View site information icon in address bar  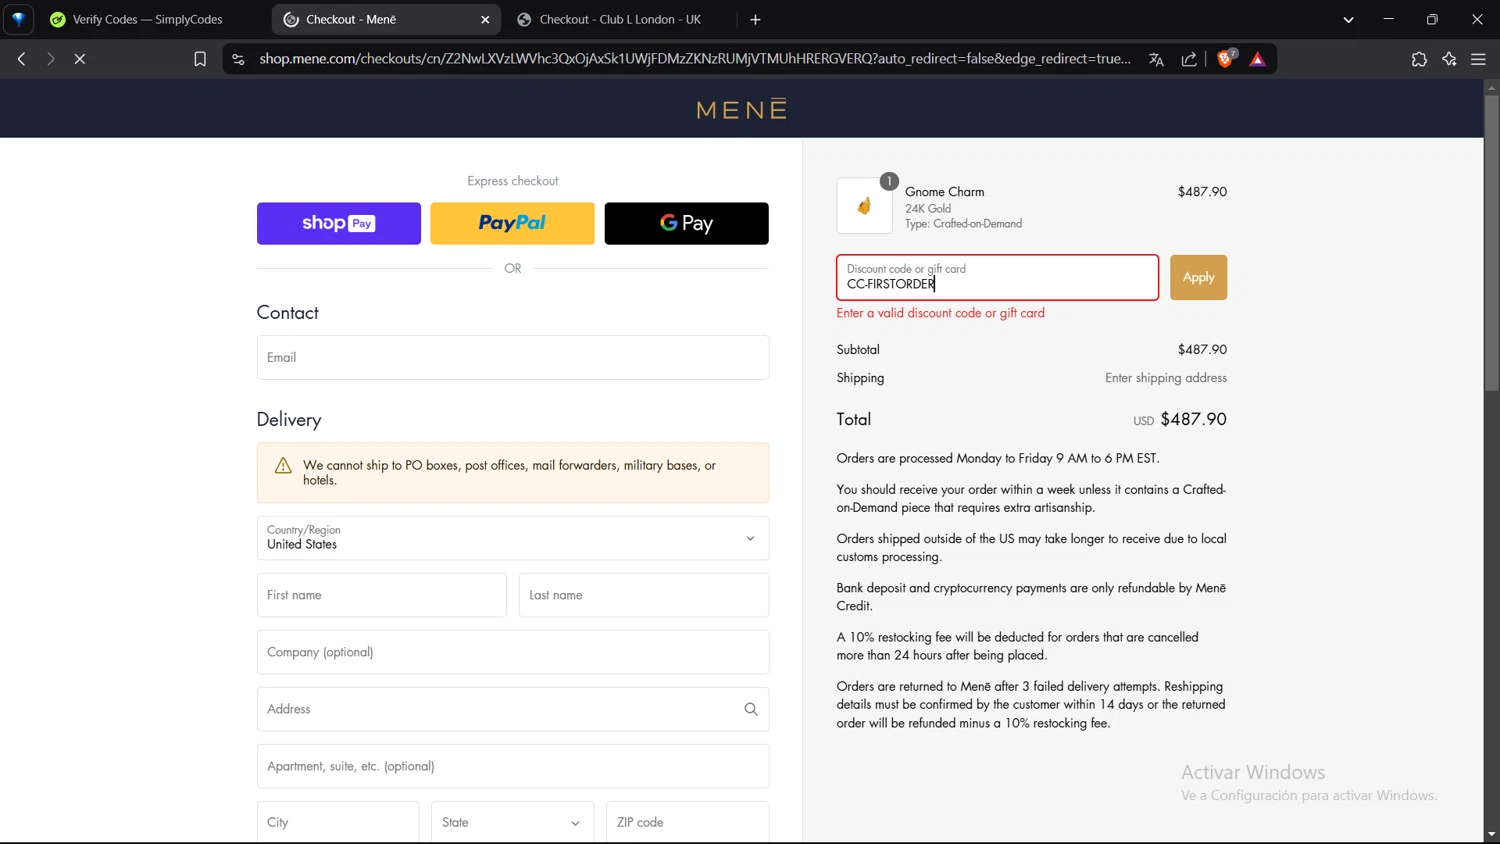pyautogui.click(x=238, y=59)
